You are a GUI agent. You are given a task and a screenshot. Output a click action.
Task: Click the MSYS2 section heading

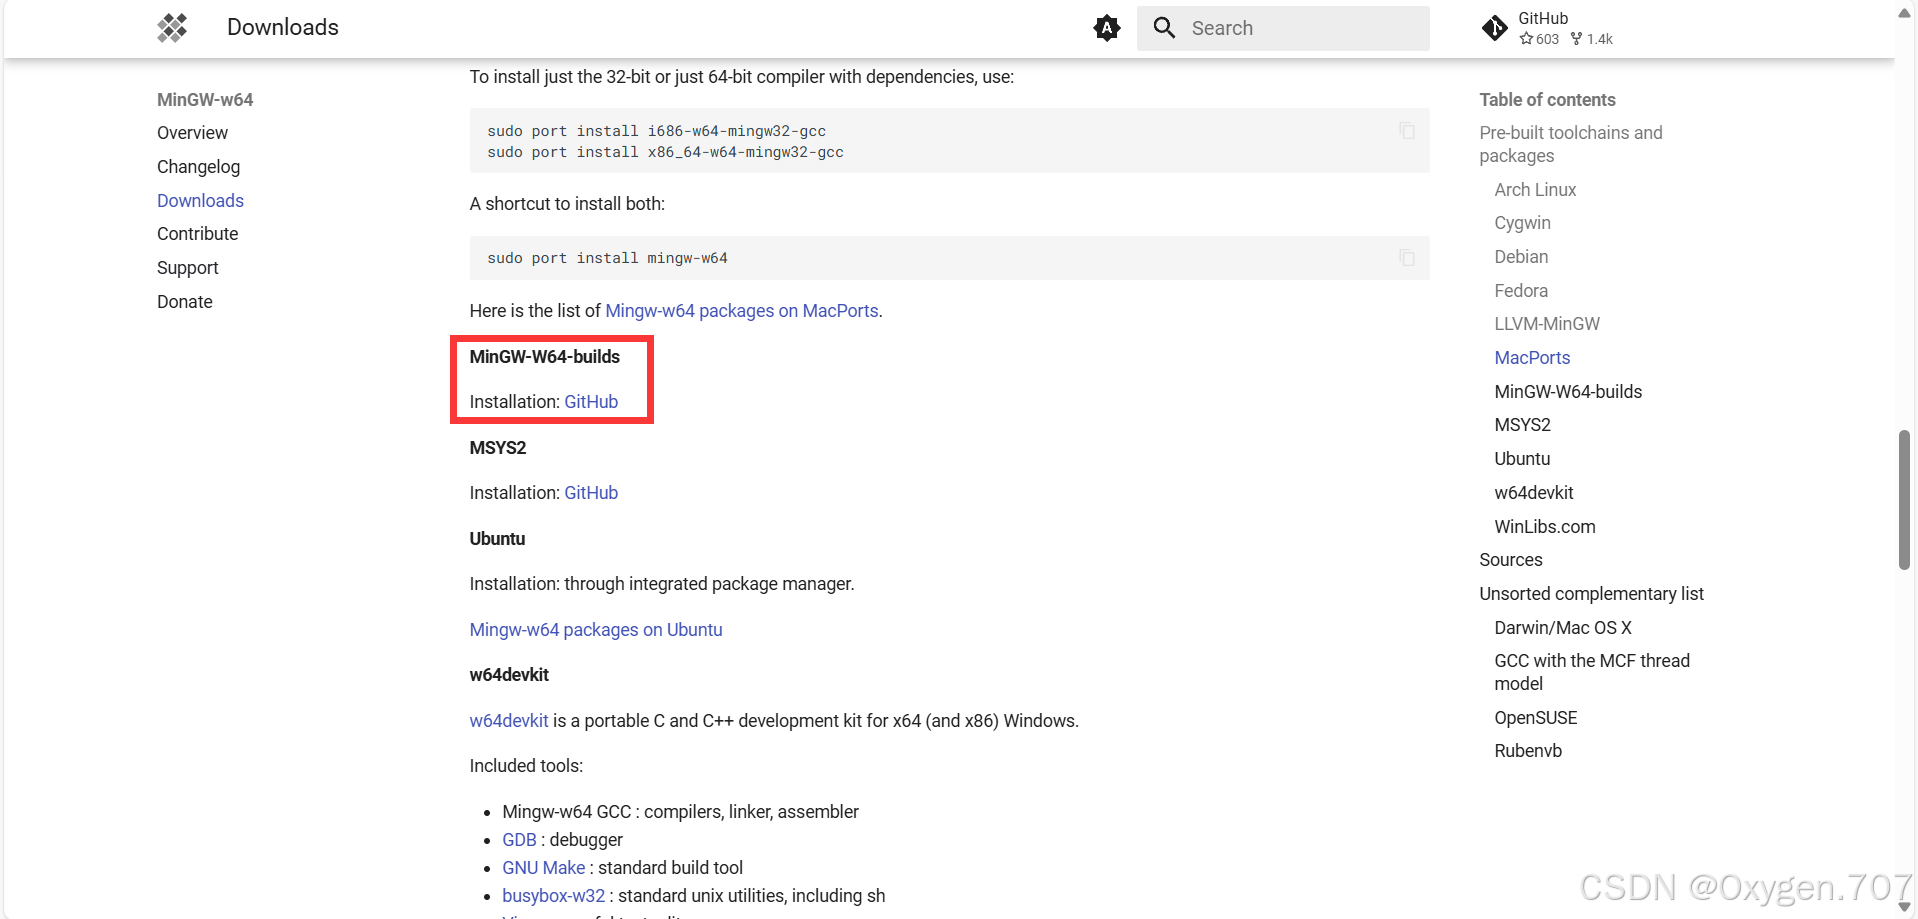coord(498,448)
